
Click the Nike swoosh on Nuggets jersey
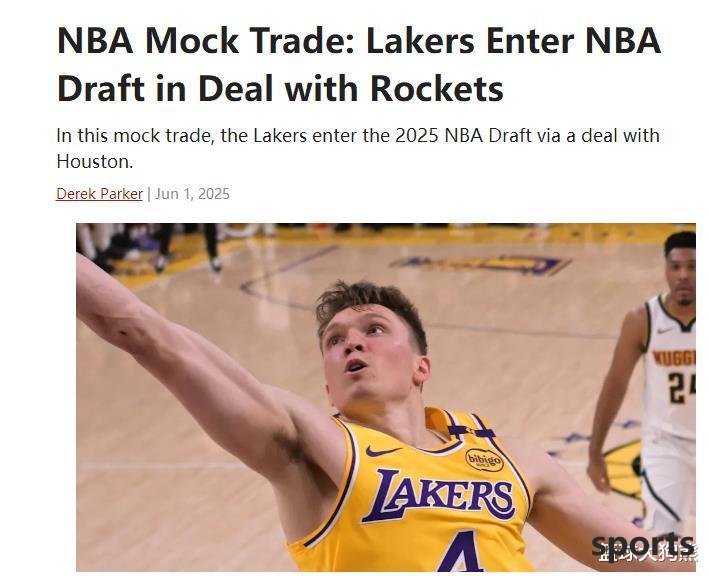click(665, 330)
